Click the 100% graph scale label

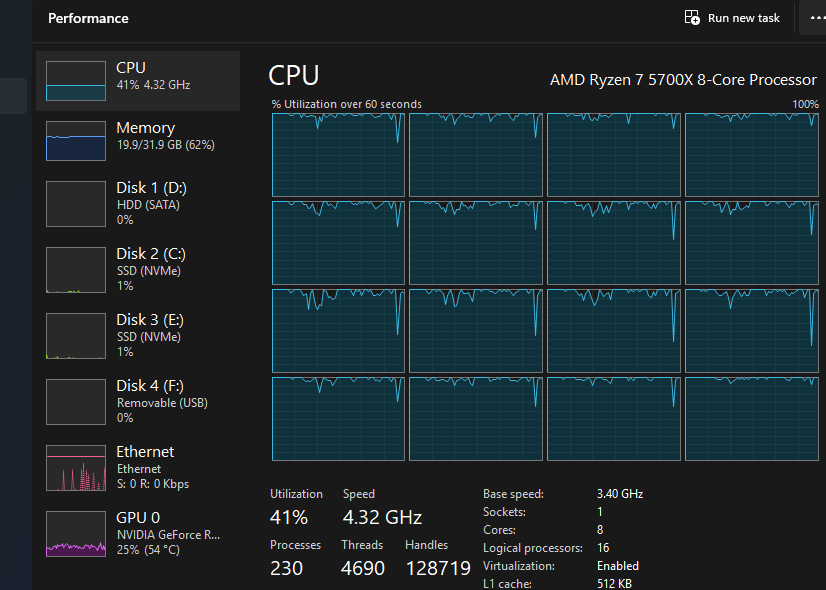click(805, 104)
